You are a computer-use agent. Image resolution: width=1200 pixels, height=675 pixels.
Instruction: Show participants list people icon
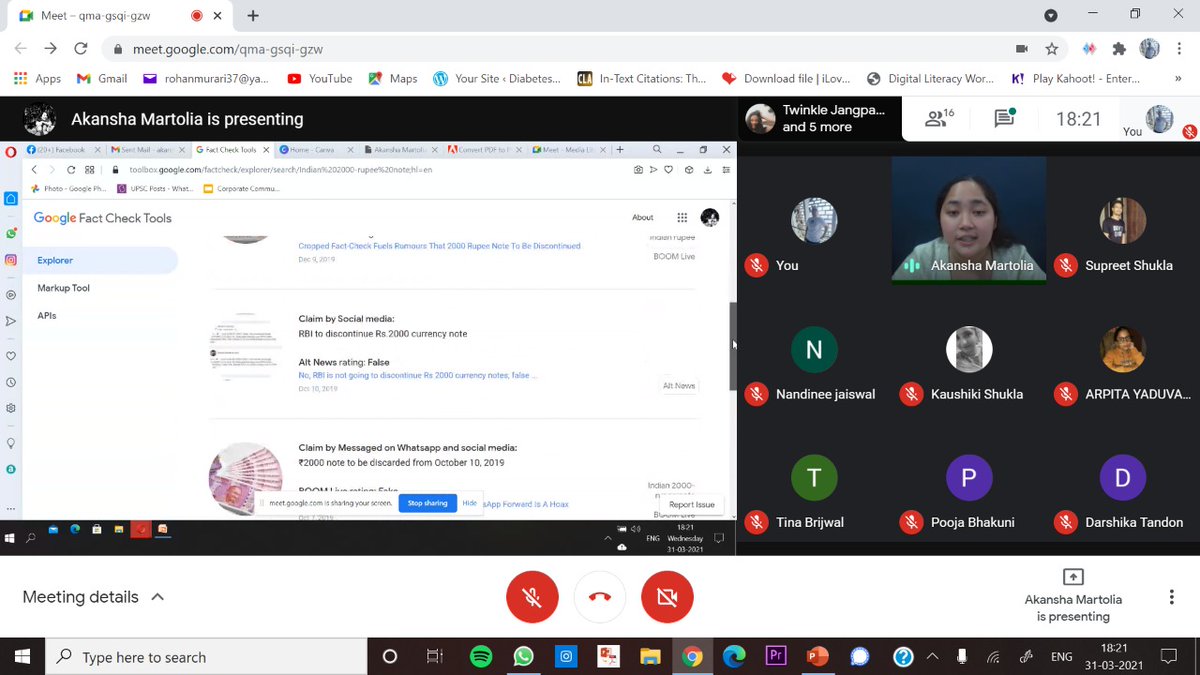pos(939,119)
